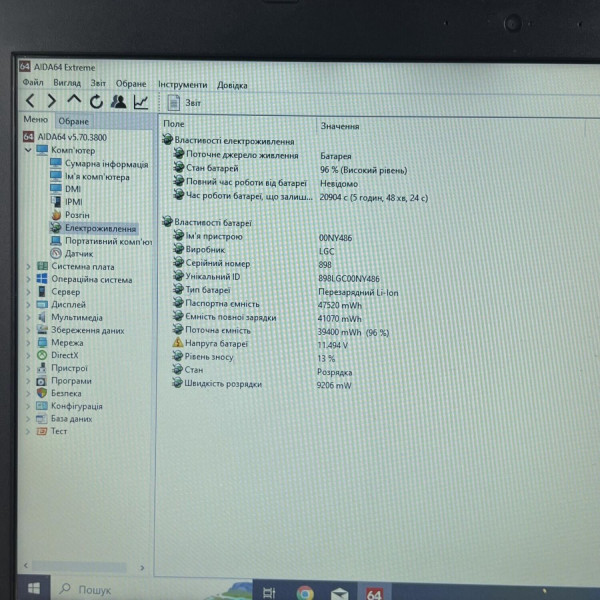Launch Chrome from the taskbar
The height and width of the screenshot is (600, 600).
305,593
